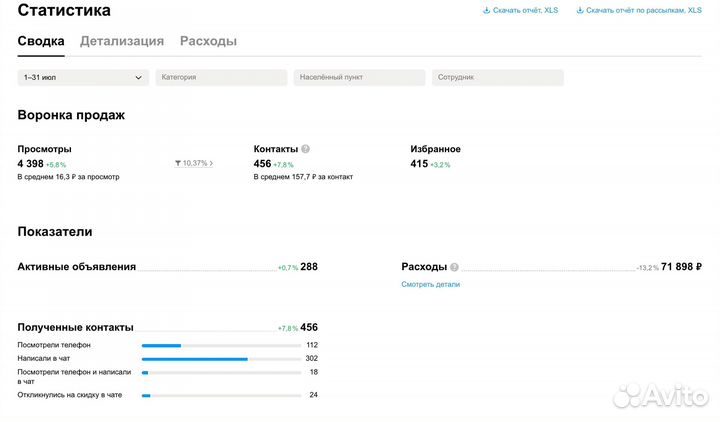Click the Сотрудник filter field
The height and width of the screenshot is (421, 720).
[x=497, y=77]
